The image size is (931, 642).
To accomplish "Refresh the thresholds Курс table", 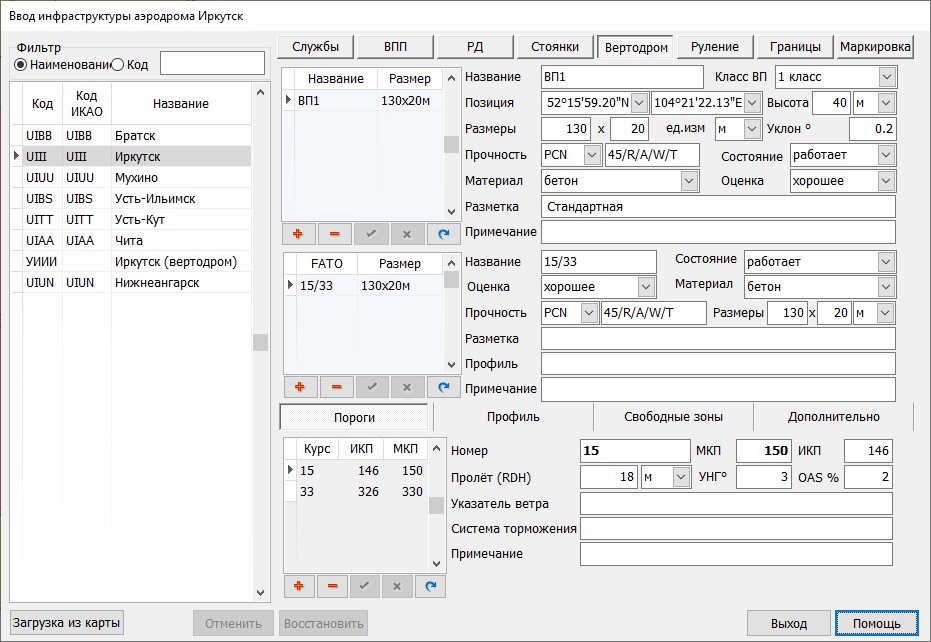I will pos(431,586).
